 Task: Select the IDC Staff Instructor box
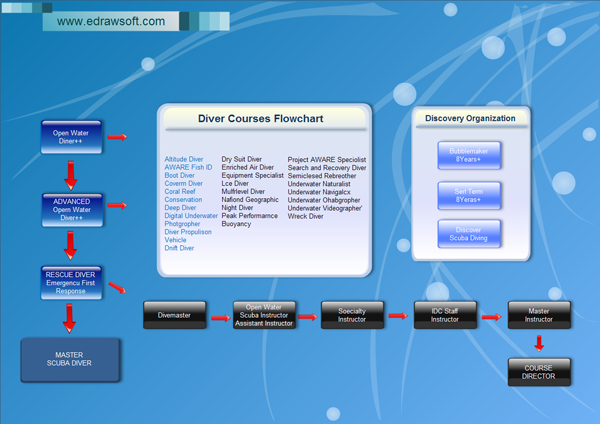tap(445, 315)
